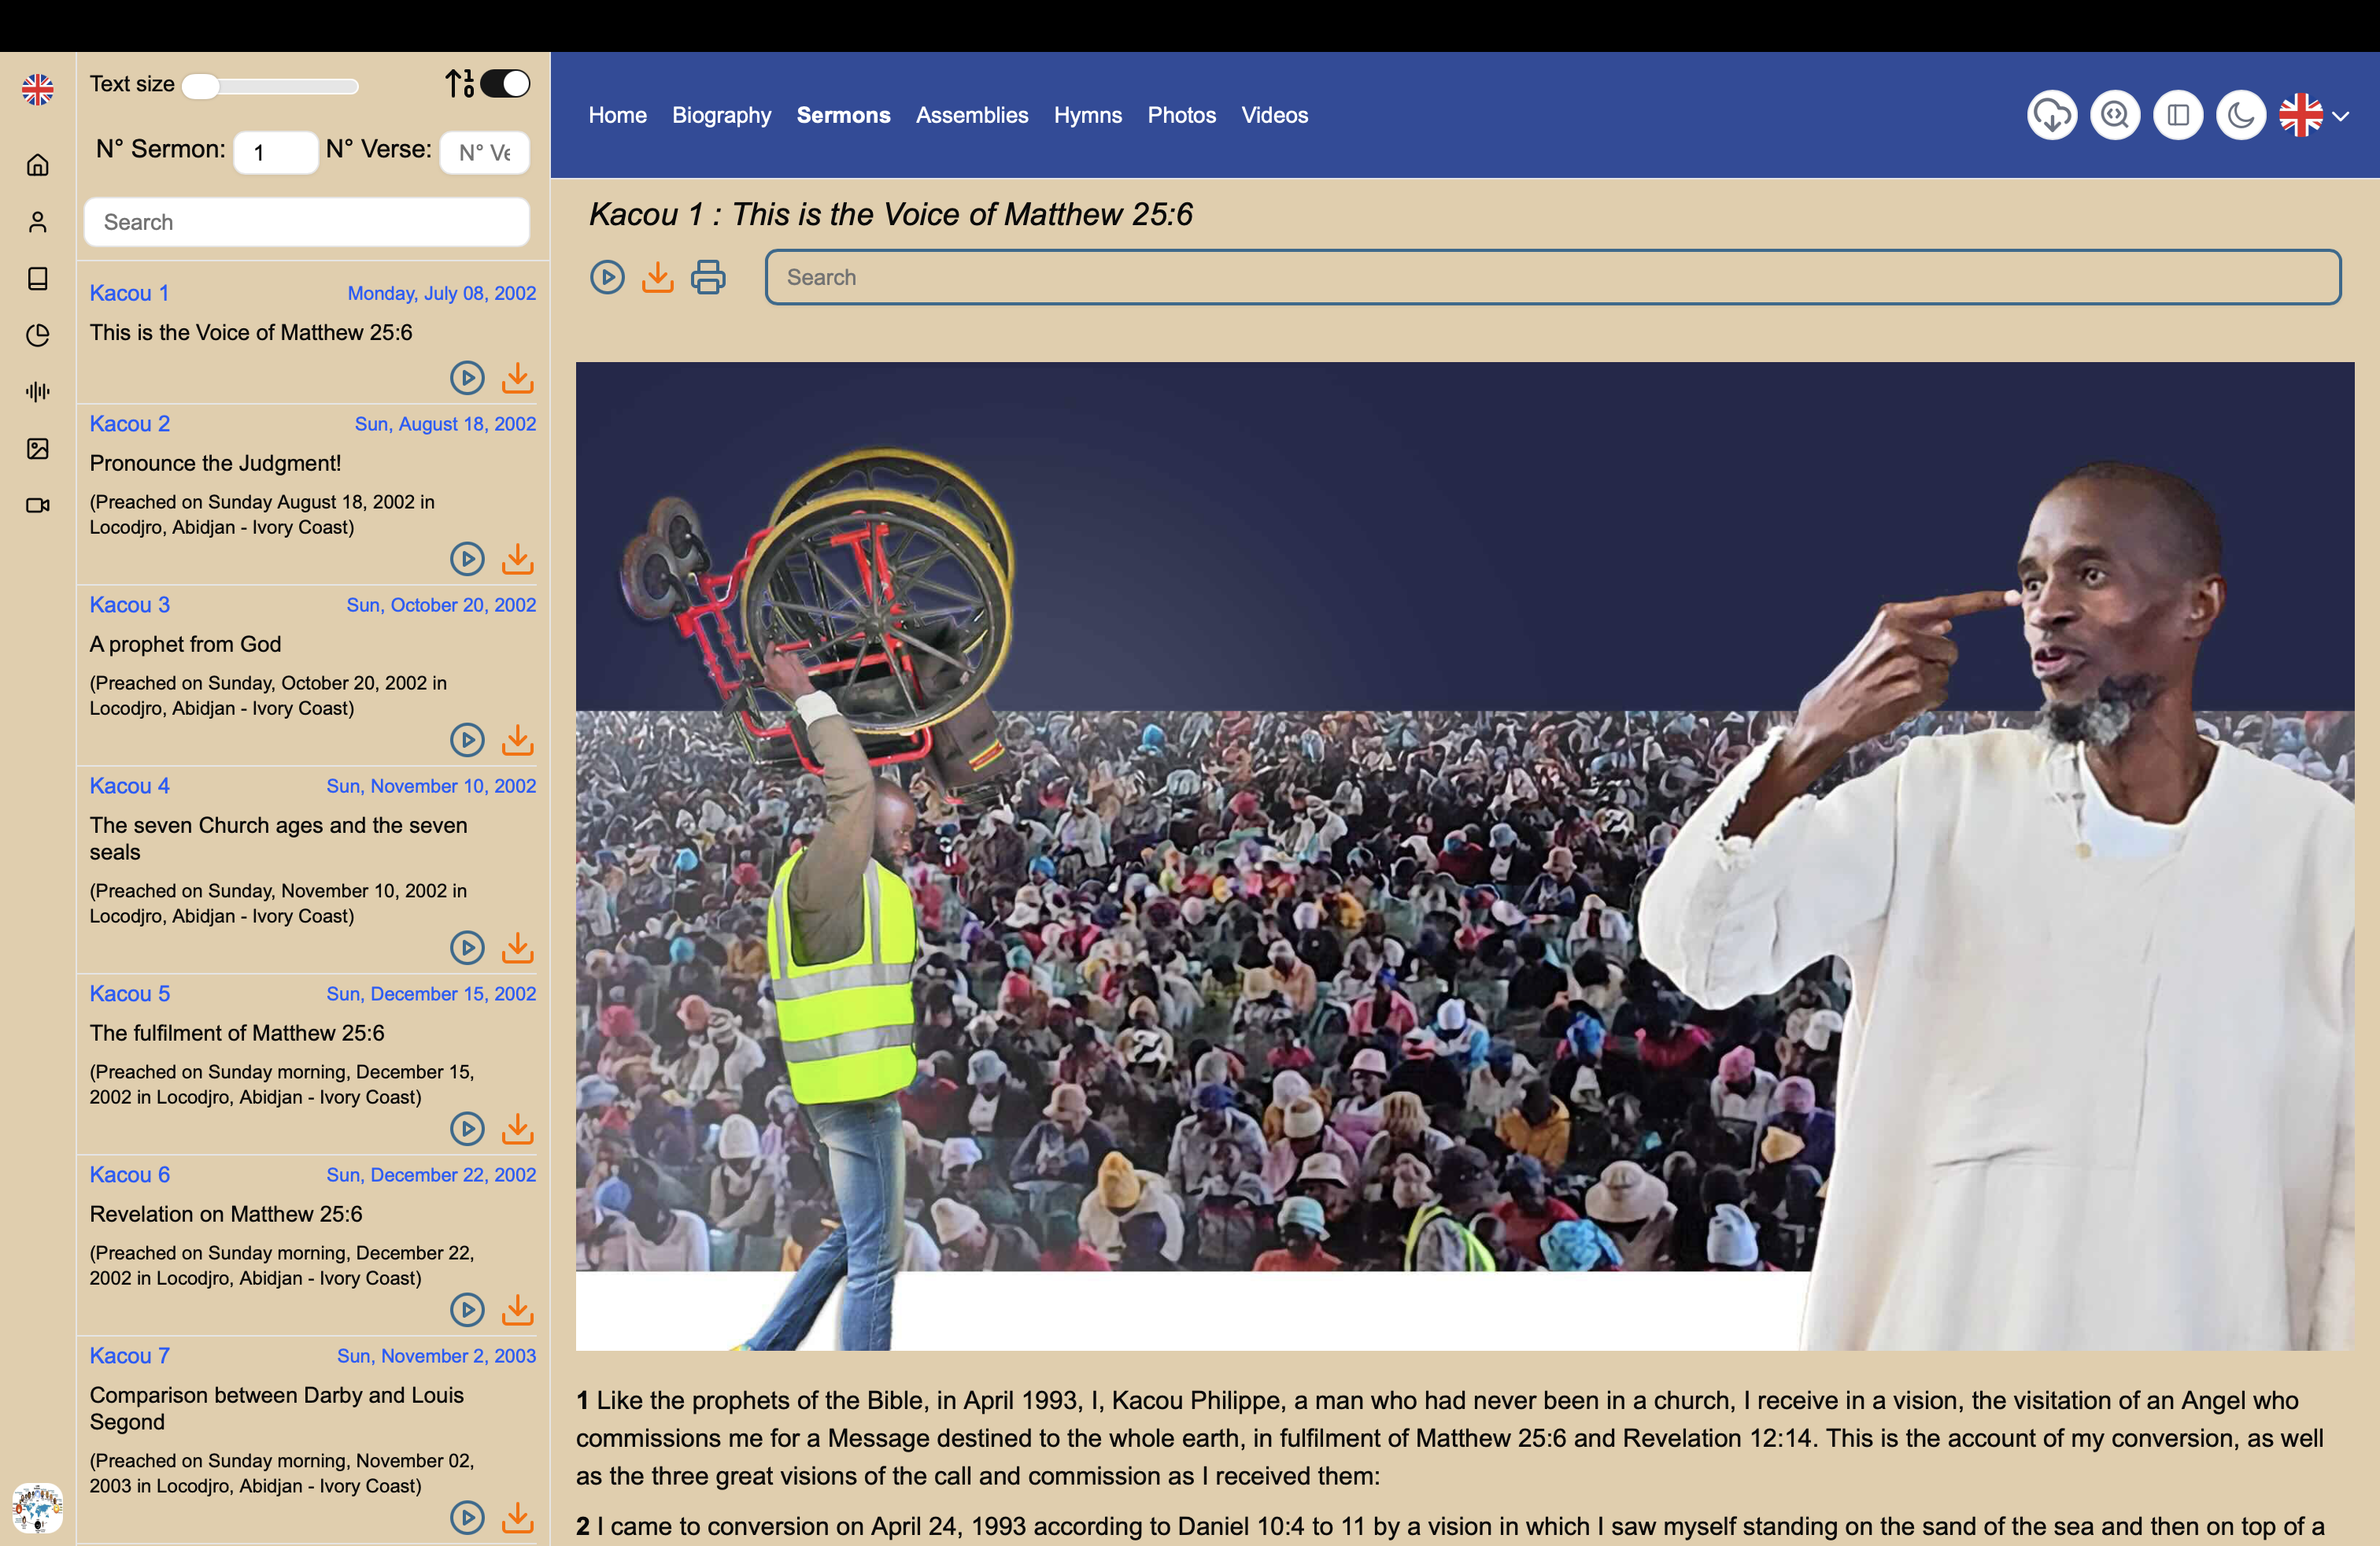
Task: Switch to the Assemblies tab
Action: (972, 115)
